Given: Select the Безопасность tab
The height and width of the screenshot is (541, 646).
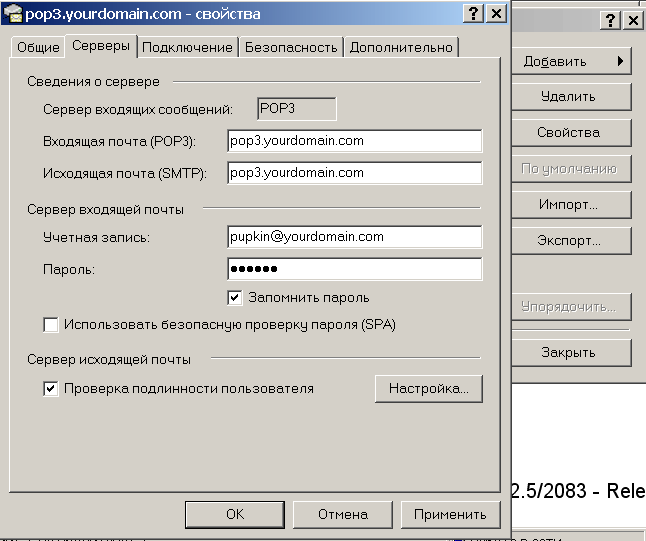Looking at the screenshot, I should 289,47.
